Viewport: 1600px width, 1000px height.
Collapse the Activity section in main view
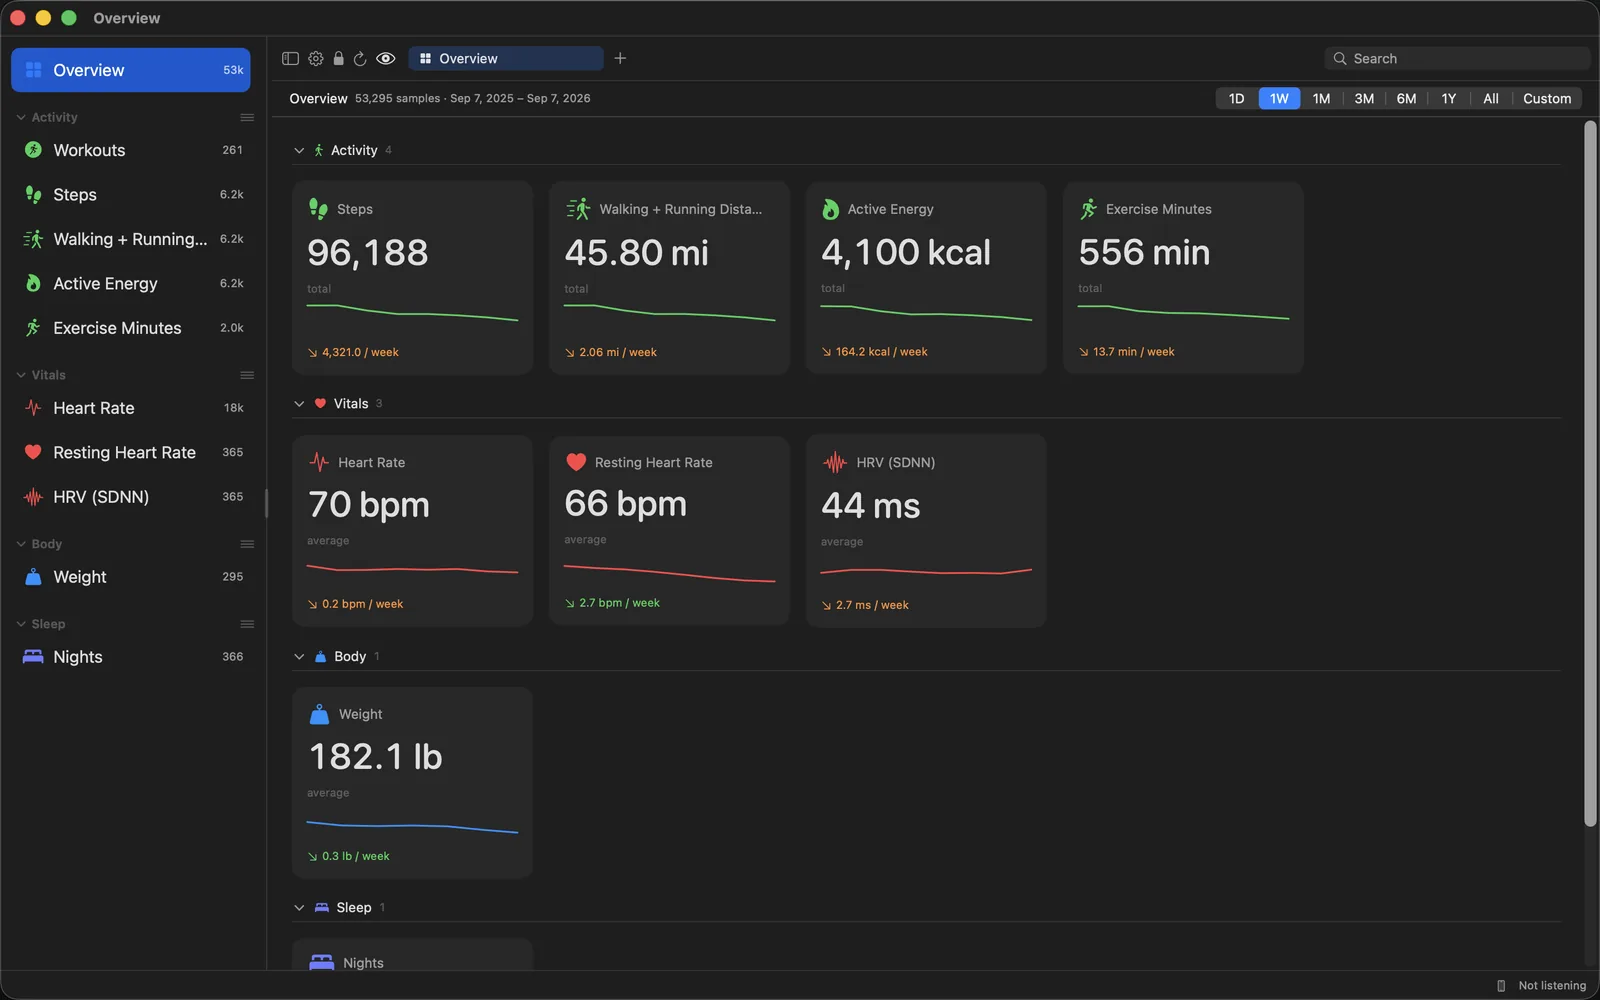[299, 150]
